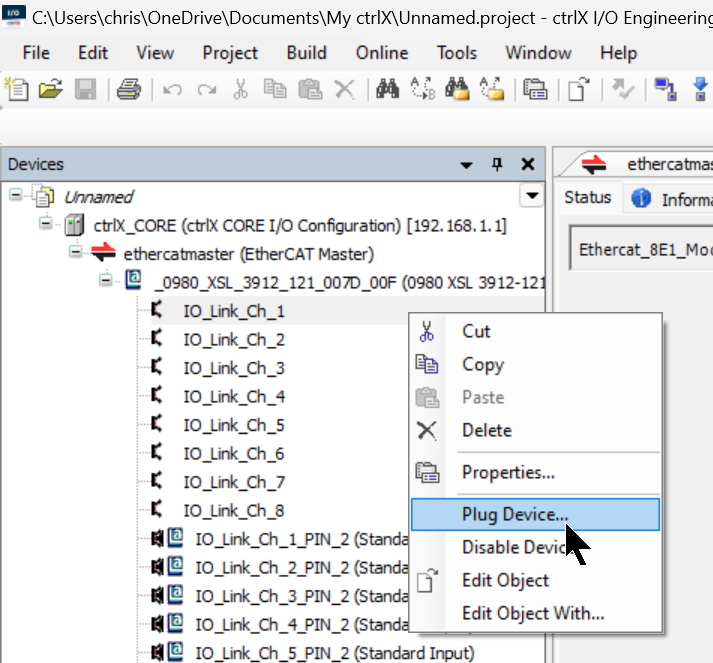Click the Redo arrow icon
Image resolution: width=713 pixels, height=663 pixels.
pos(207,90)
